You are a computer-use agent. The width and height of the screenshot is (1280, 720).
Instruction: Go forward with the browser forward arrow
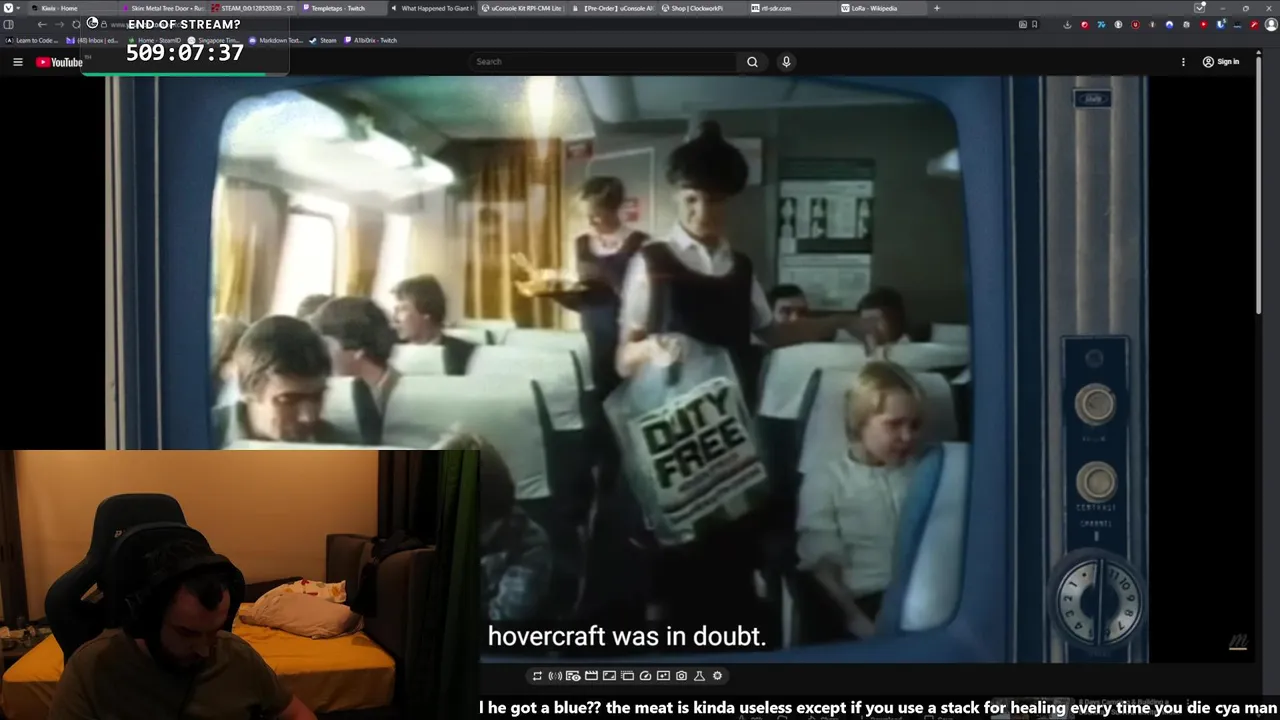coord(58,24)
